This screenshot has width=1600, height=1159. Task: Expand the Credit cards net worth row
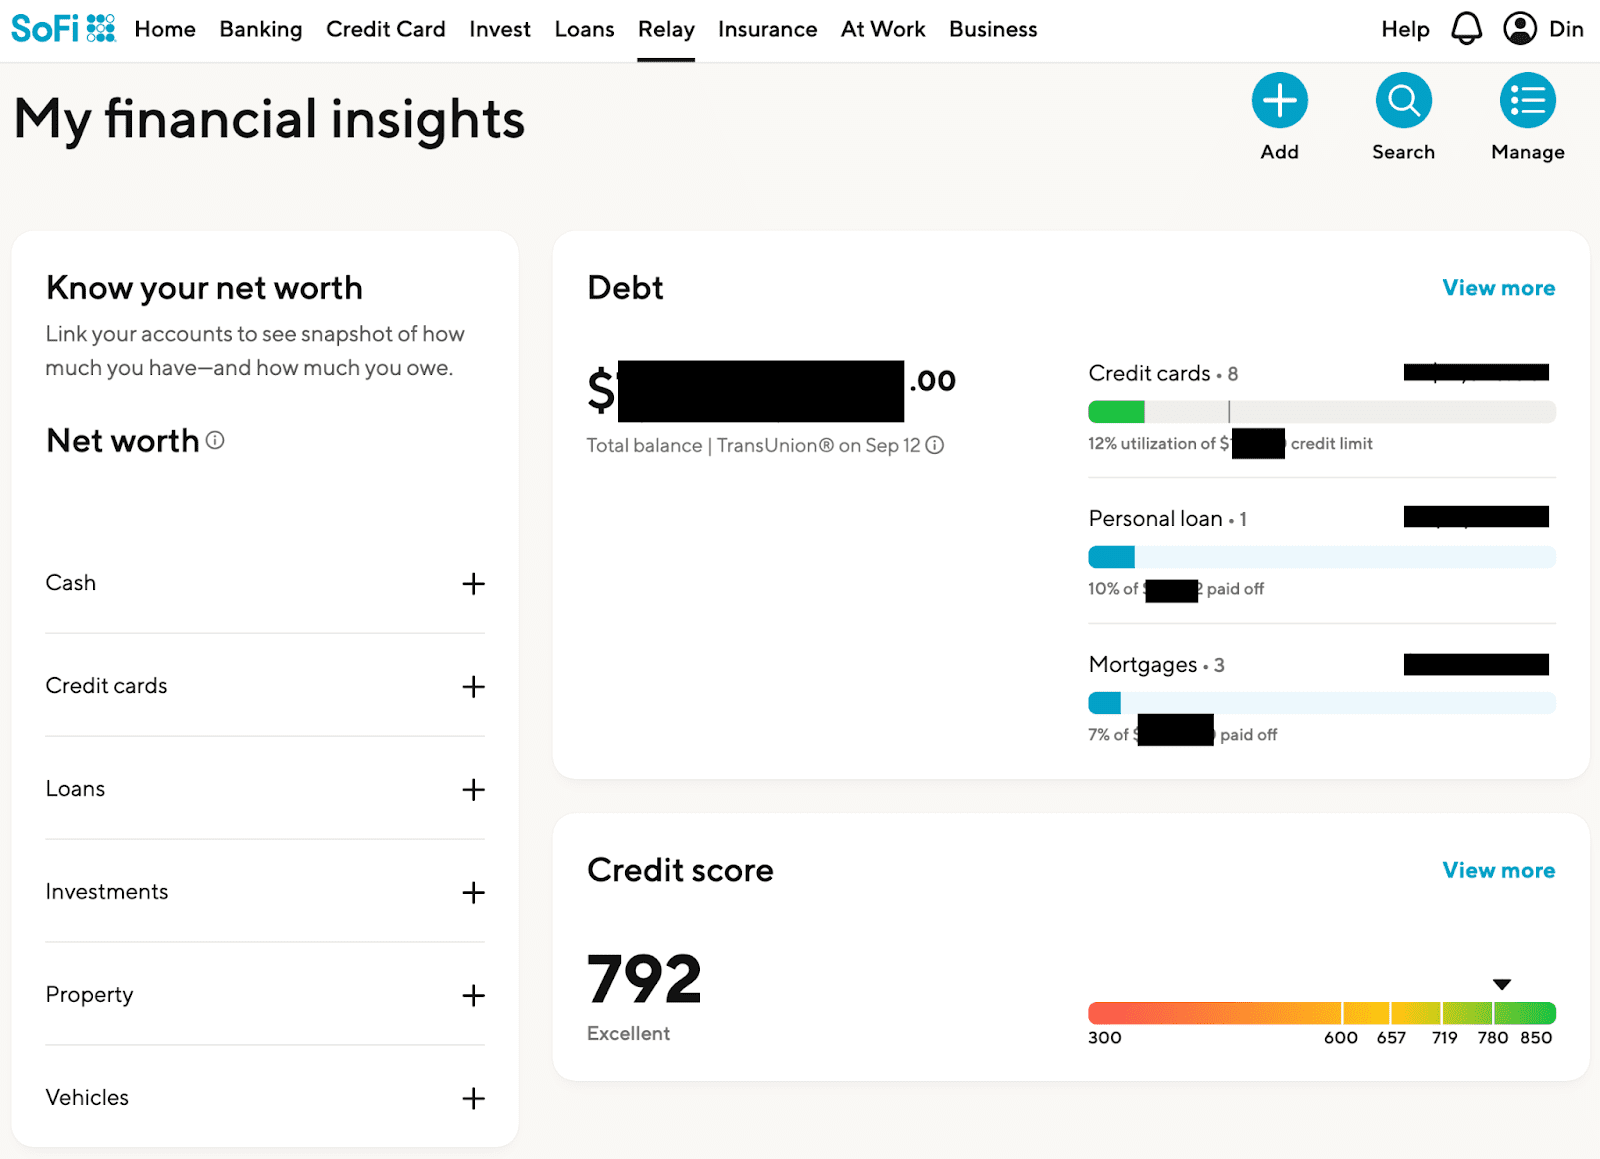point(473,687)
